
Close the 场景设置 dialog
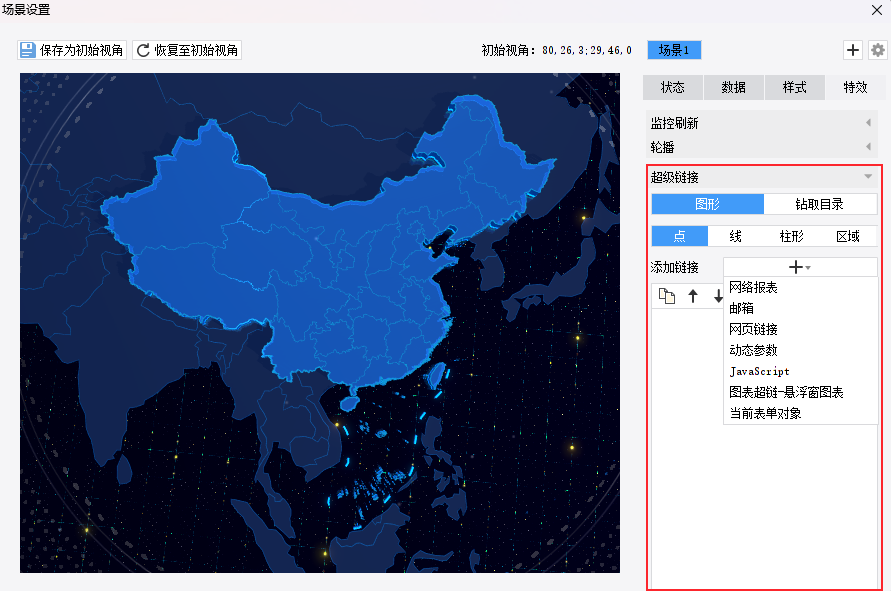click(877, 10)
